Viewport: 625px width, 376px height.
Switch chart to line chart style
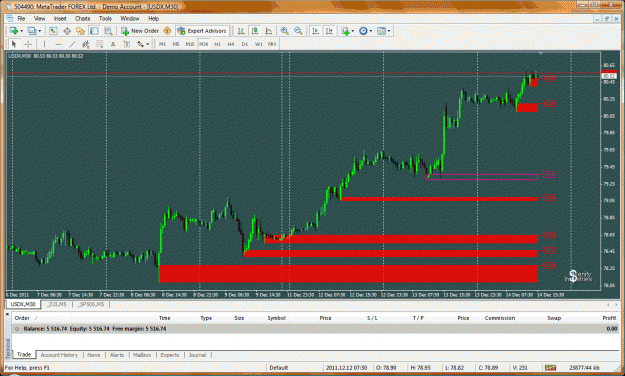pyautogui.click(x=269, y=31)
